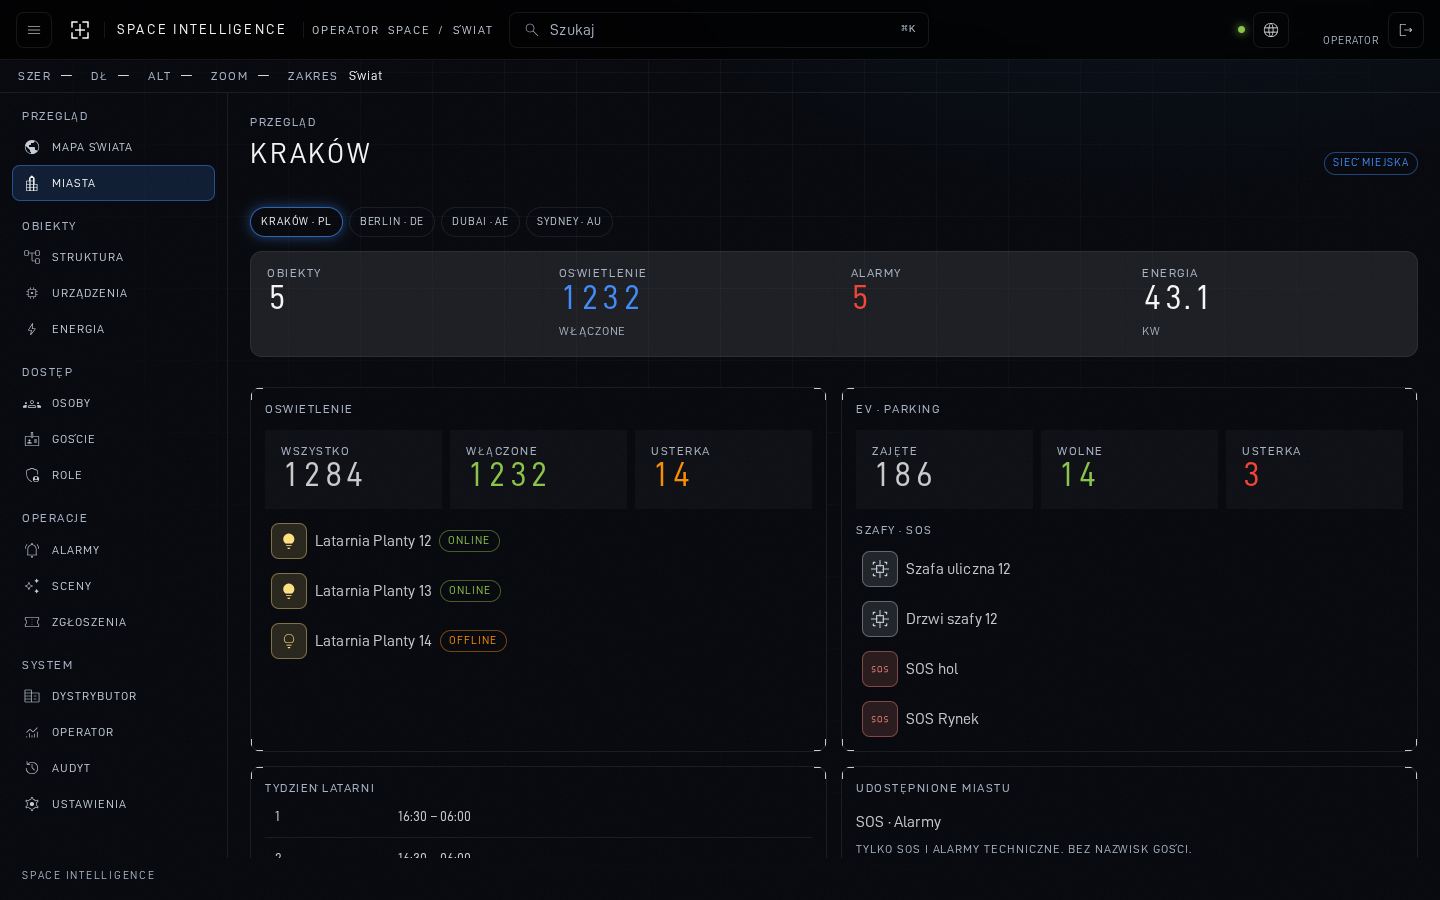Click the Latarnia Planty 12 bulb icon
Screen dimensions: 1440x900
tap(289, 541)
